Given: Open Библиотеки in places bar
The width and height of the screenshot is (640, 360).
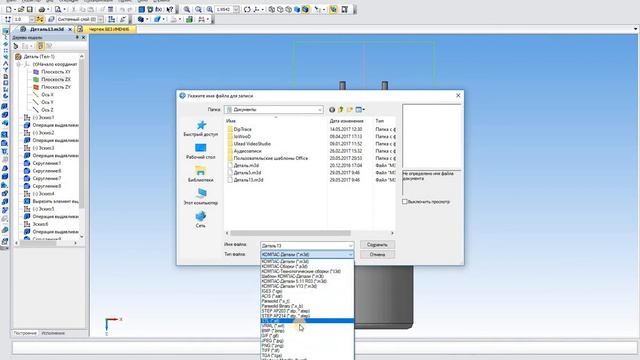Looking at the screenshot, I should tap(200, 174).
